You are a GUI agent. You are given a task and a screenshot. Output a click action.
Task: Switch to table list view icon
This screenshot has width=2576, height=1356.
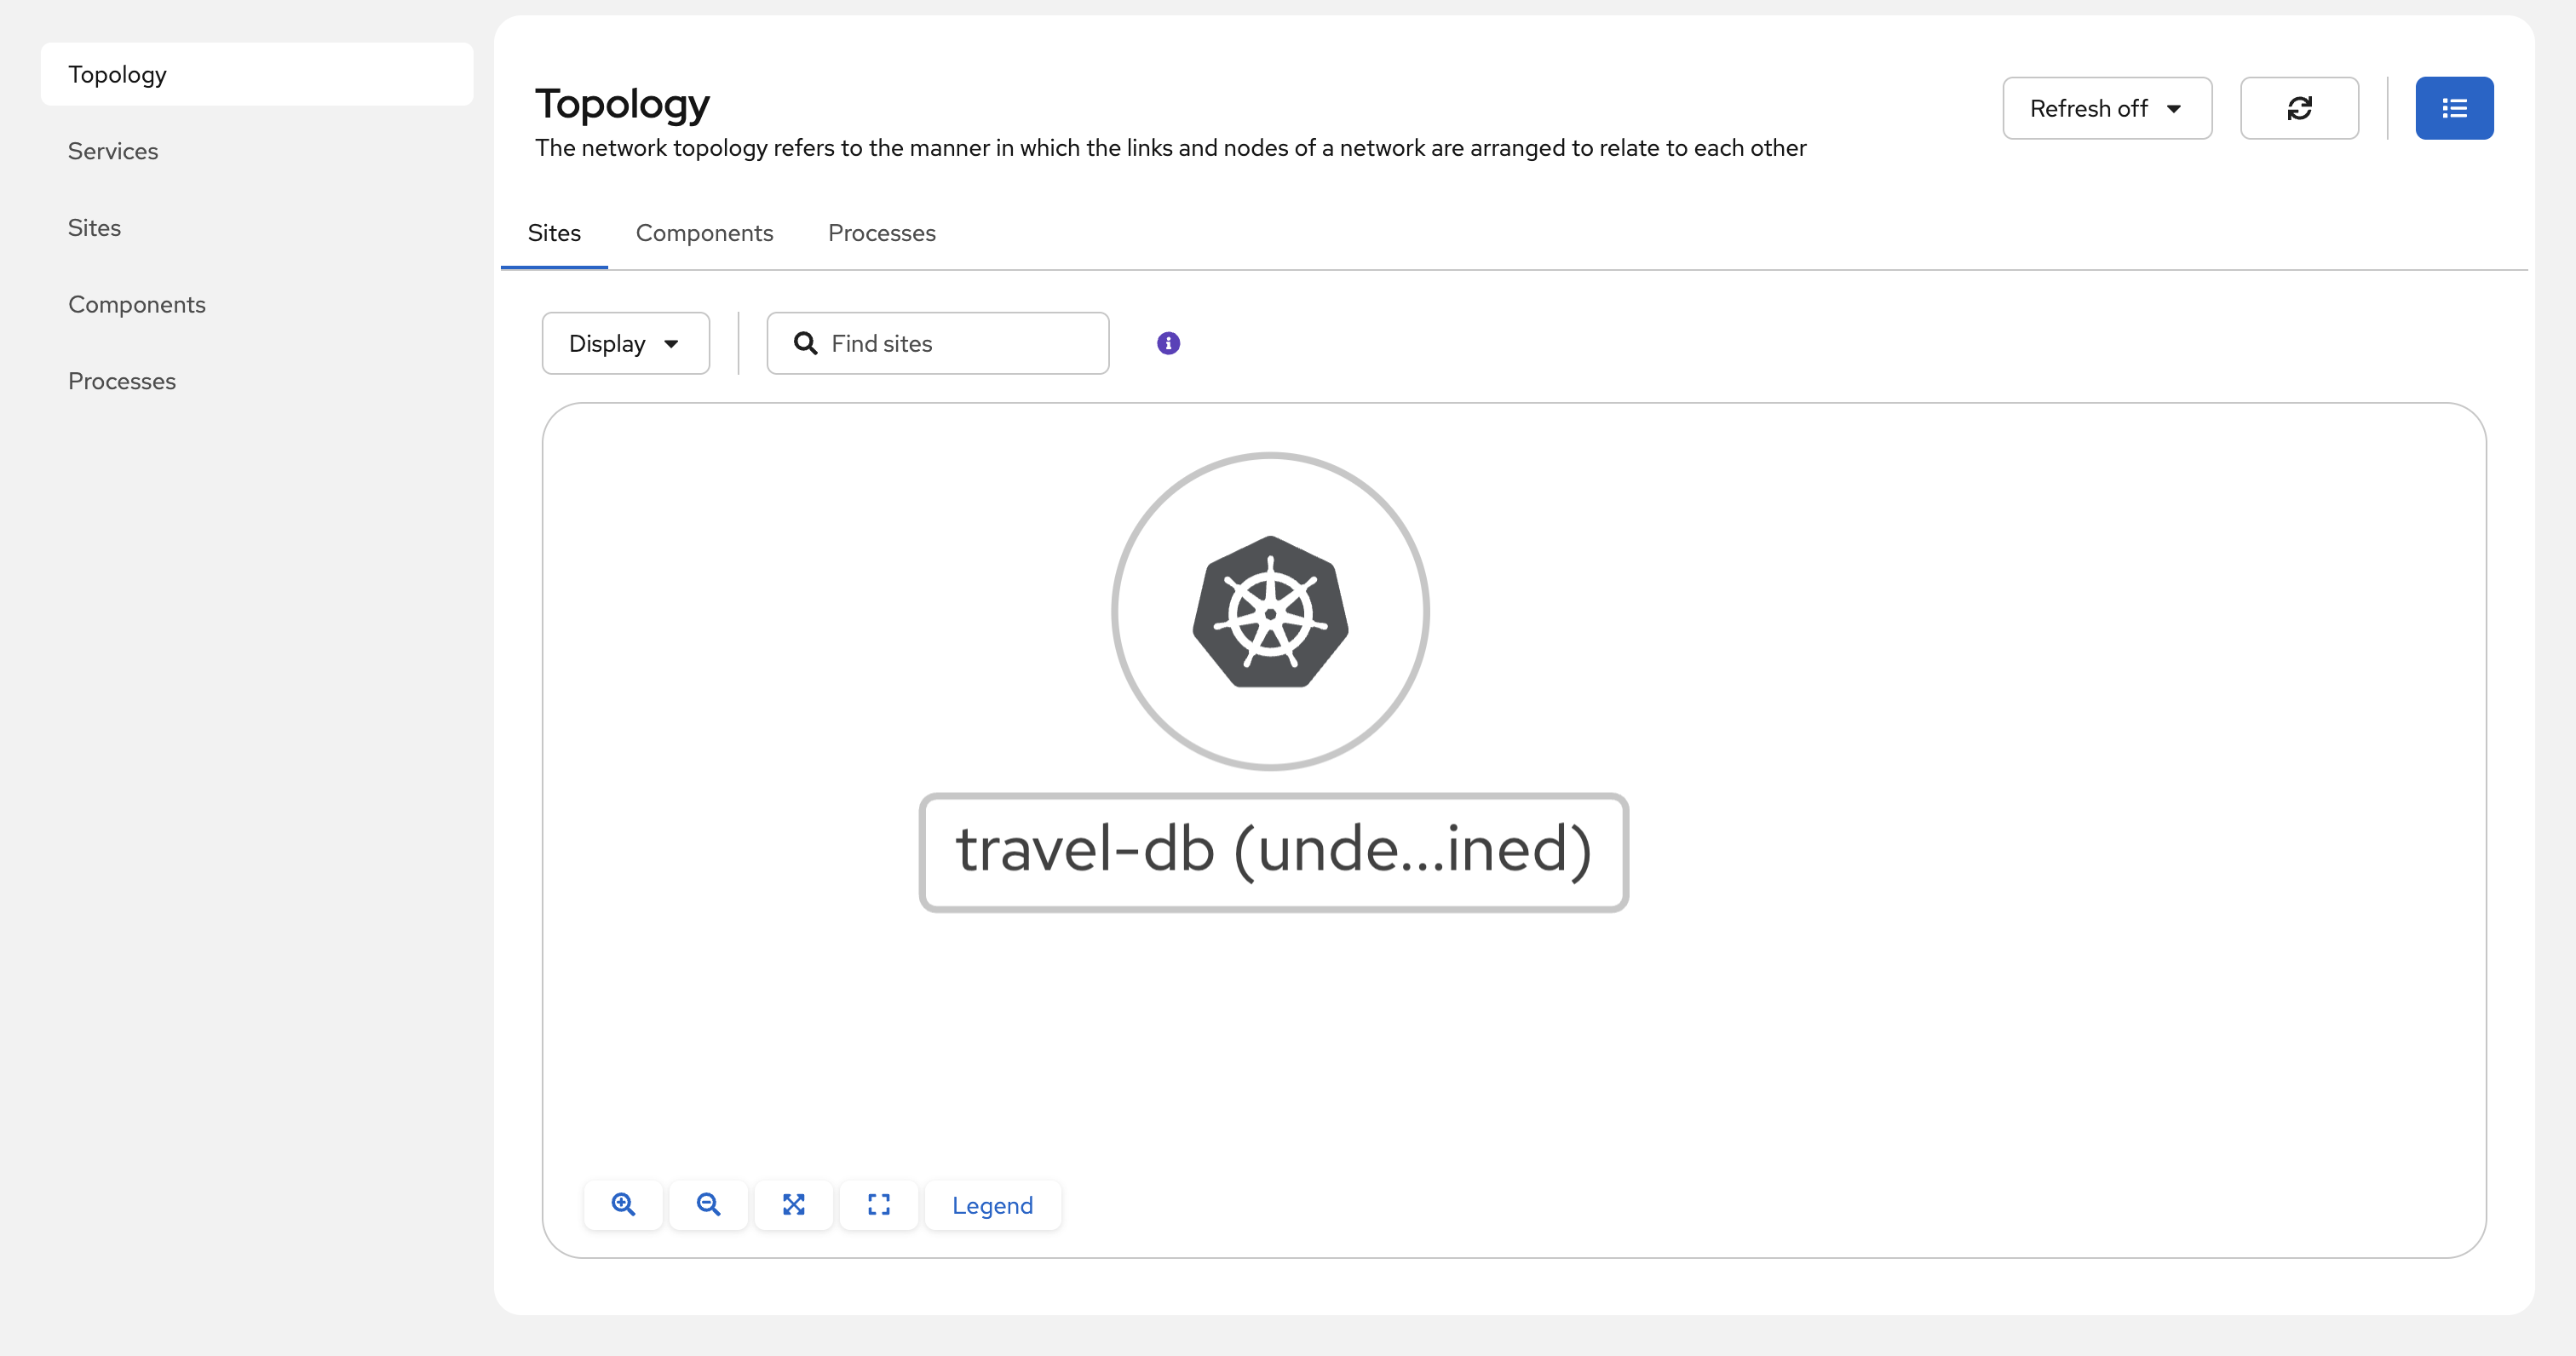click(2454, 108)
